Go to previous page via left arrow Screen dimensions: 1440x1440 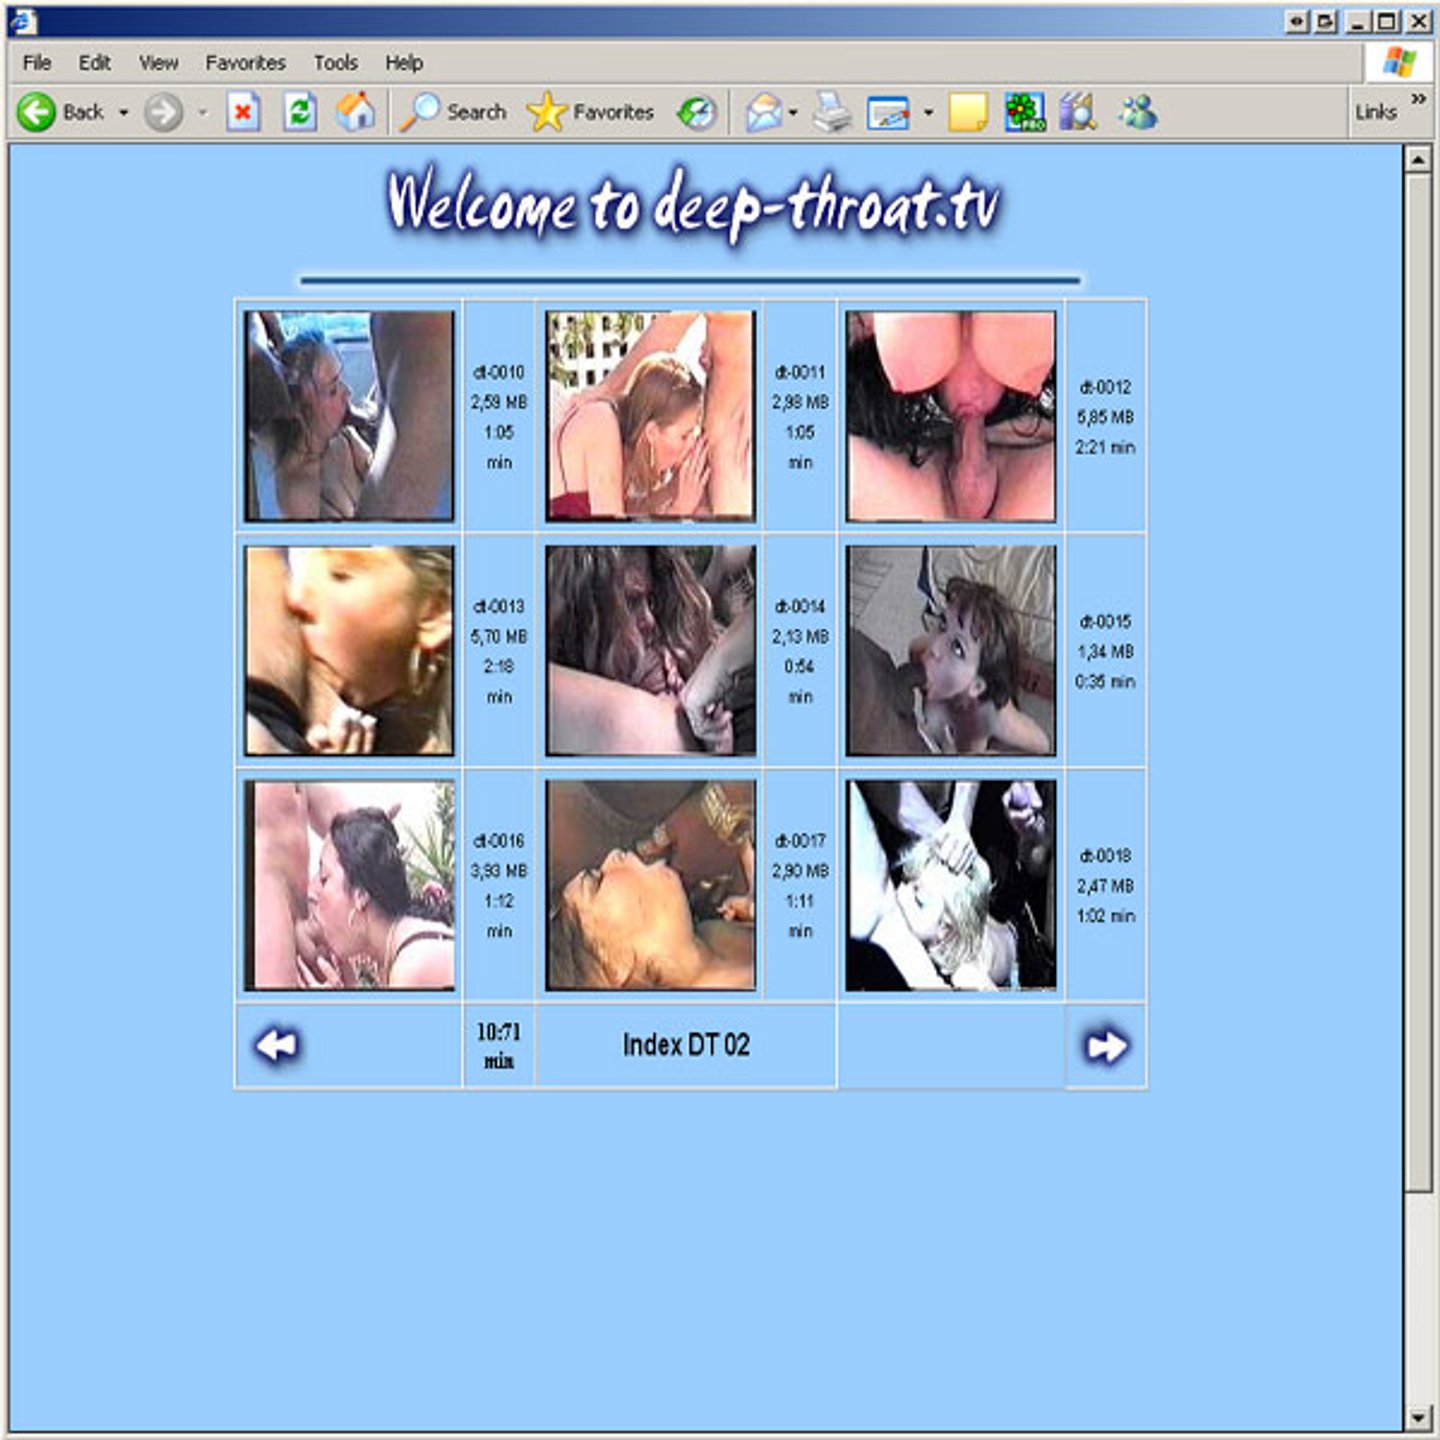coord(277,1046)
